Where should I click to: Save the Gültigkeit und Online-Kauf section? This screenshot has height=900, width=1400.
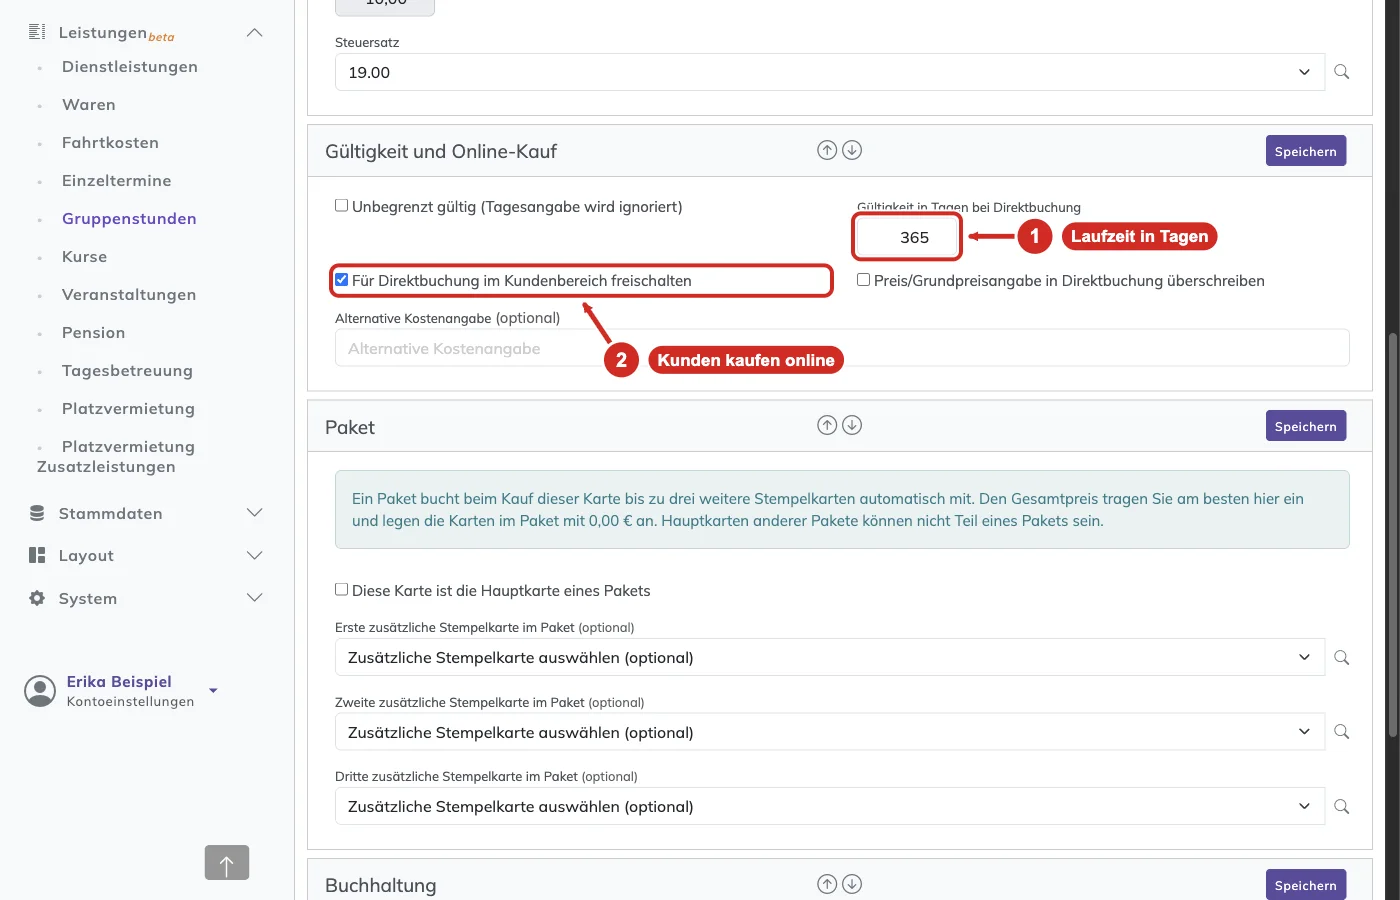(1306, 151)
